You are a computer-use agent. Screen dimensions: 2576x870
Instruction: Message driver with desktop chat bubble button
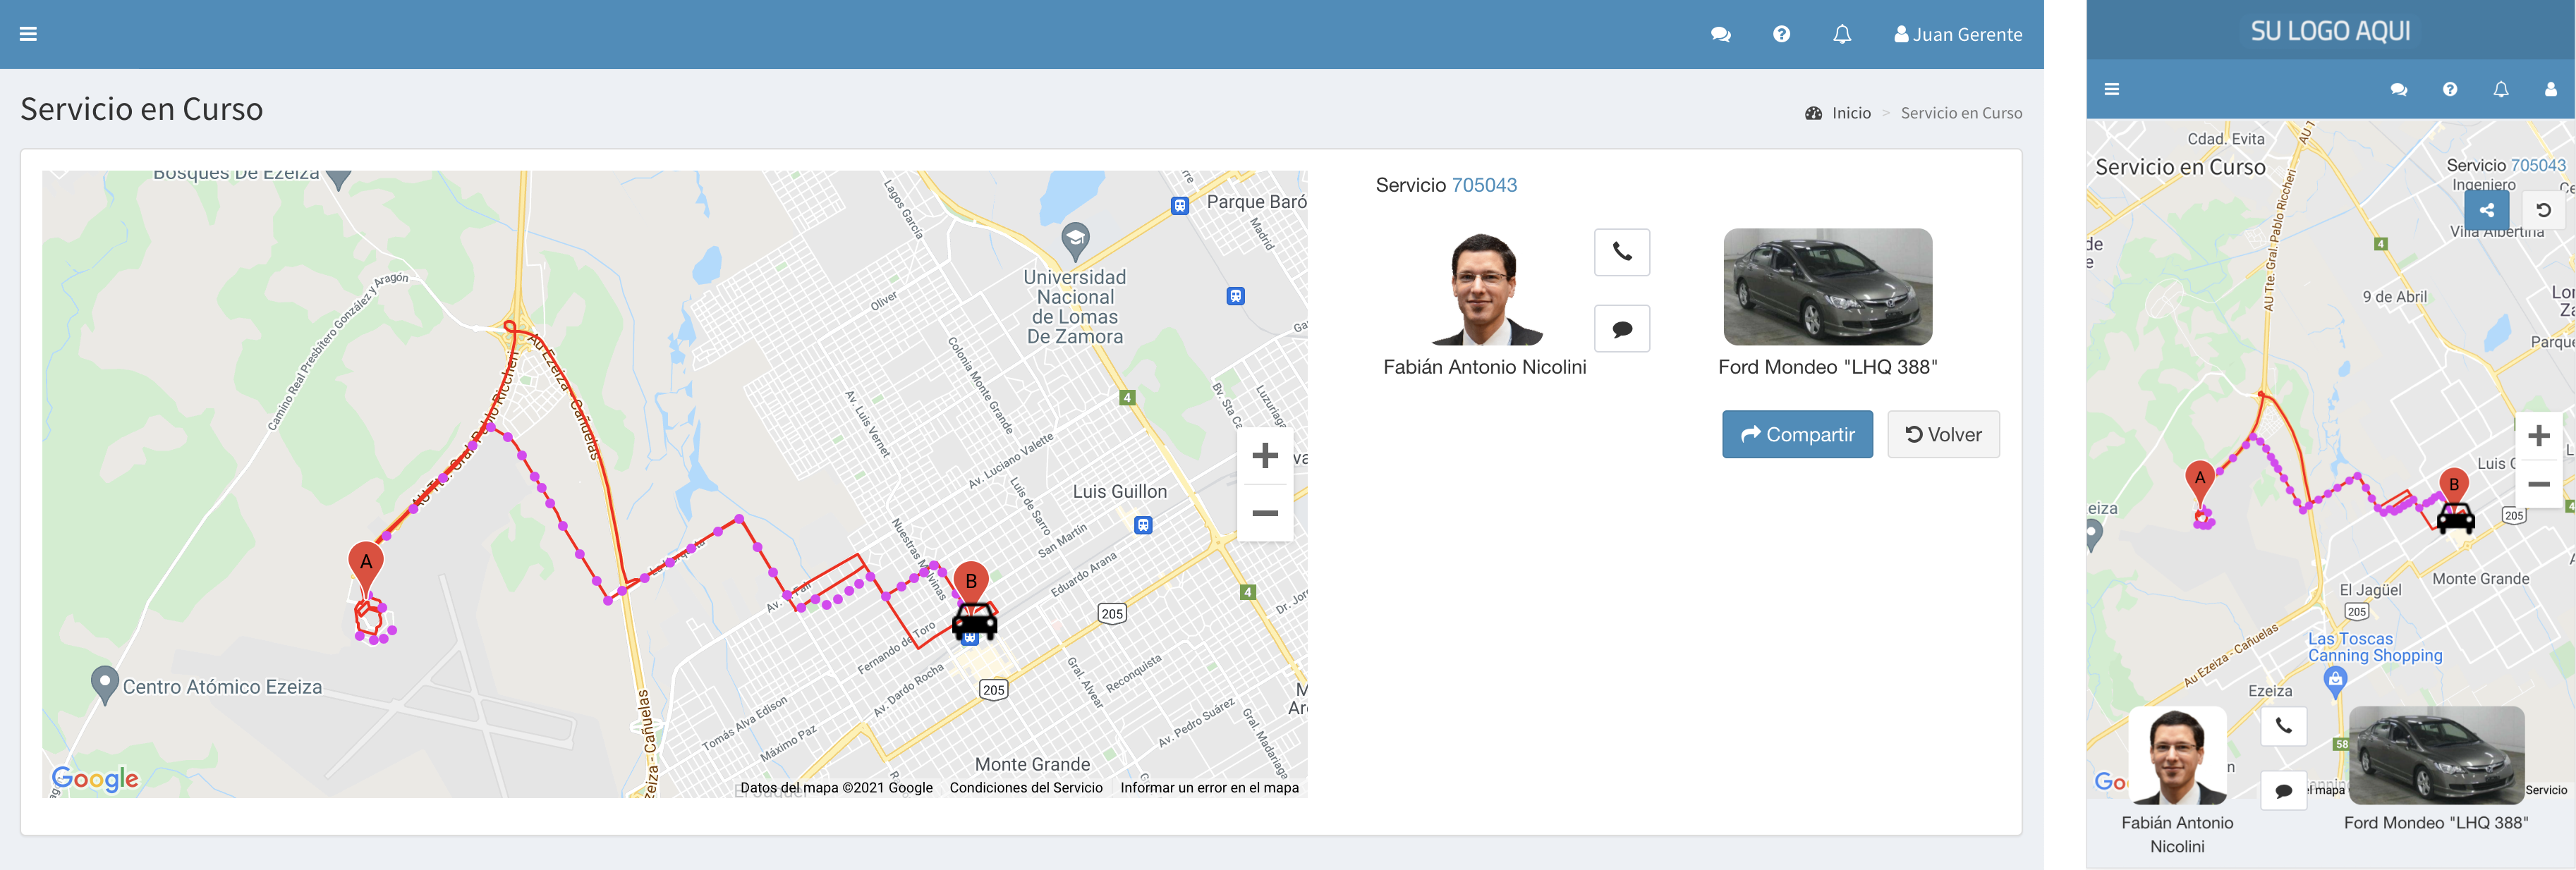tap(1621, 328)
